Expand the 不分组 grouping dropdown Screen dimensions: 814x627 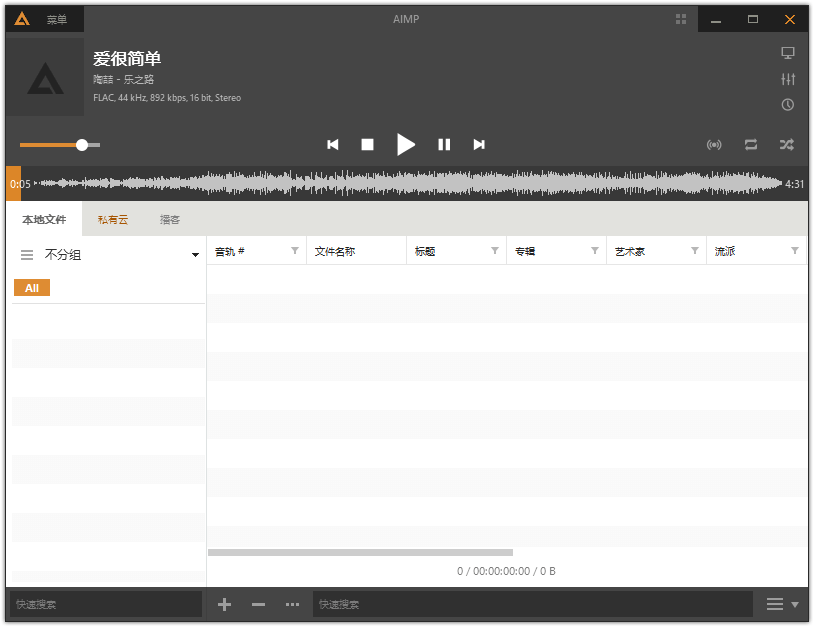tap(194, 254)
